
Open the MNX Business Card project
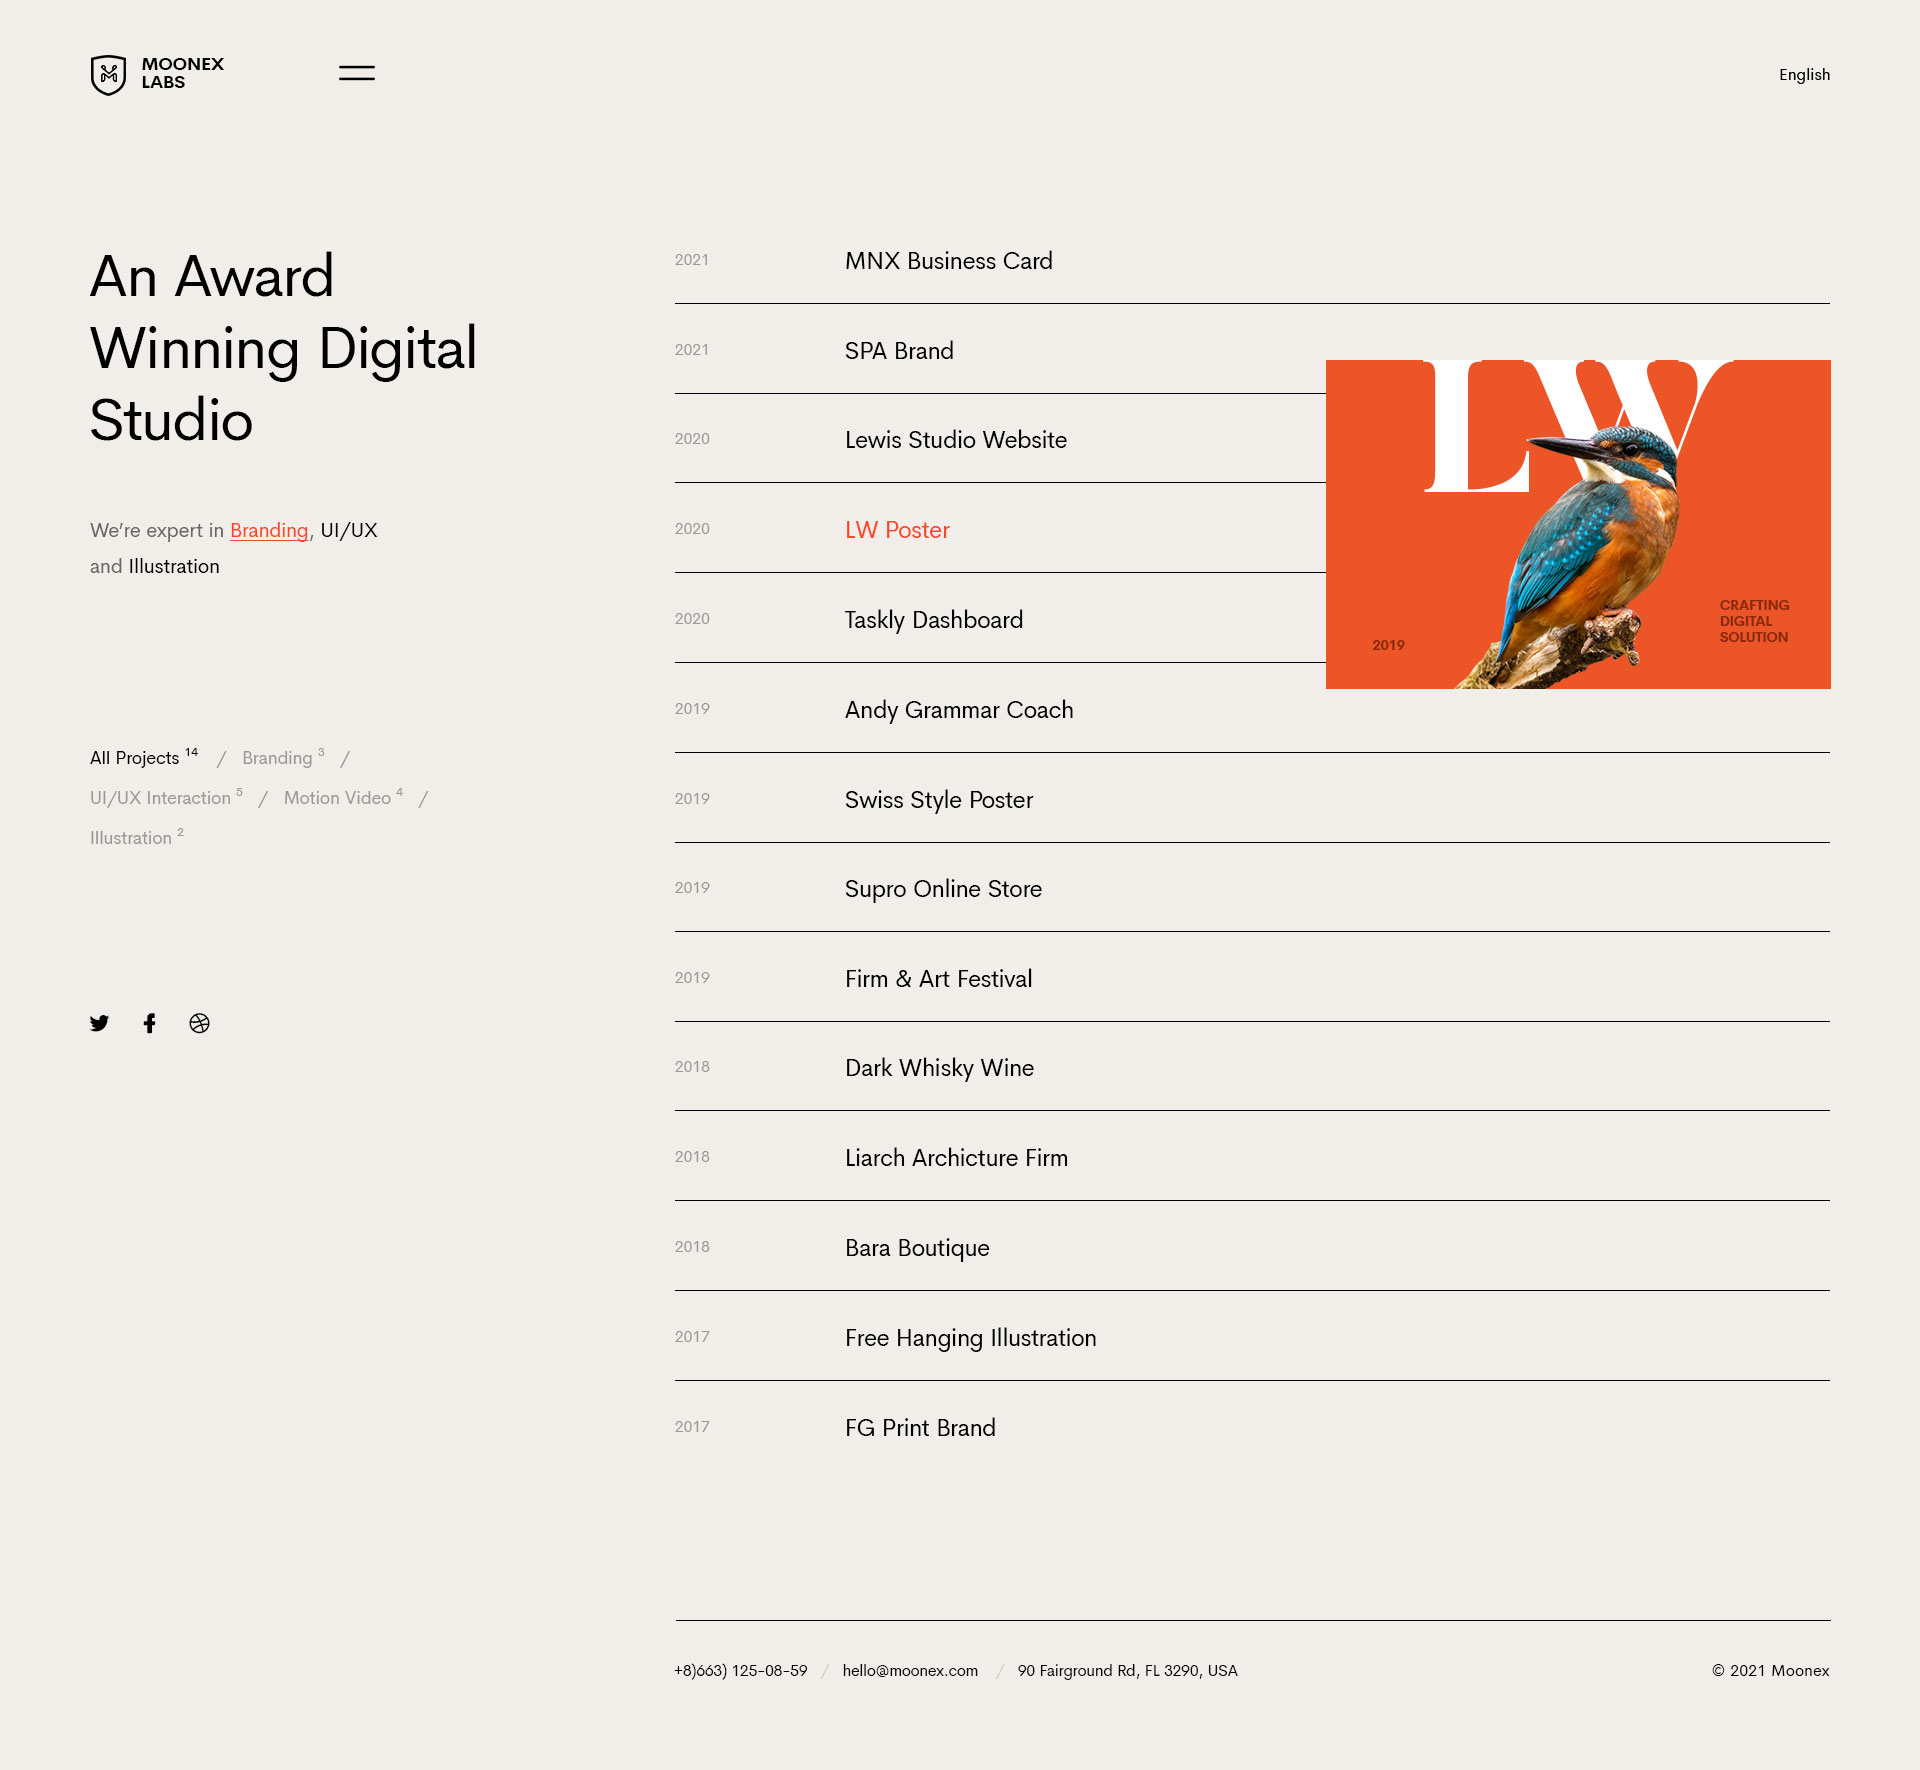pyautogui.click(x=948, y=261)
